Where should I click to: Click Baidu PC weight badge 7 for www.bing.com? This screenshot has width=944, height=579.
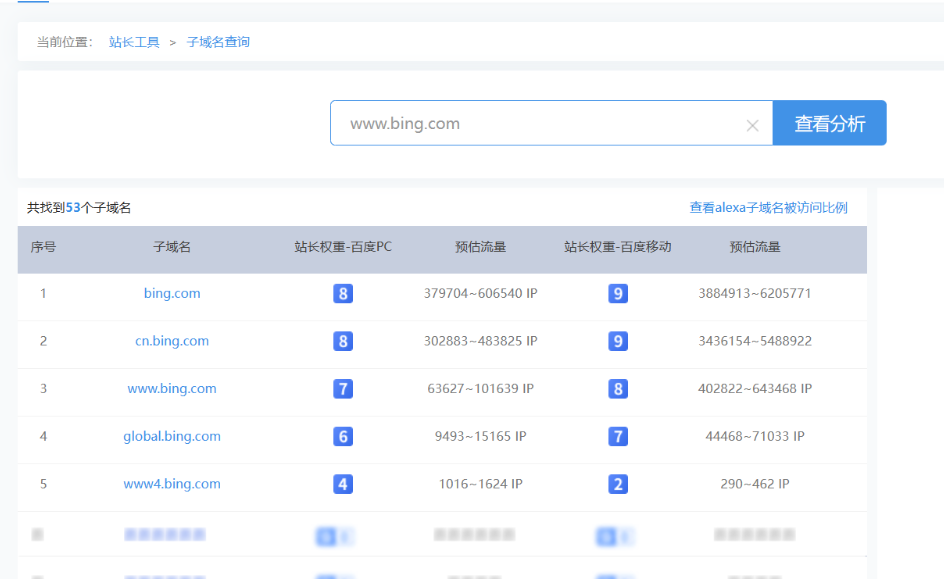click(x=343, y=389)
